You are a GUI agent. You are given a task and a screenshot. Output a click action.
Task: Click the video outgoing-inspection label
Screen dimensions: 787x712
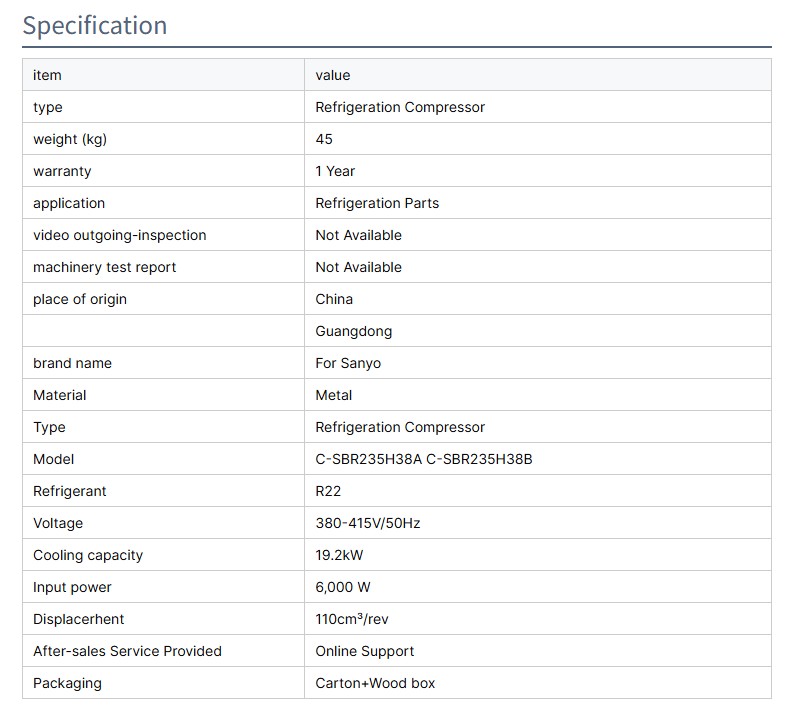tap(120, 235)
